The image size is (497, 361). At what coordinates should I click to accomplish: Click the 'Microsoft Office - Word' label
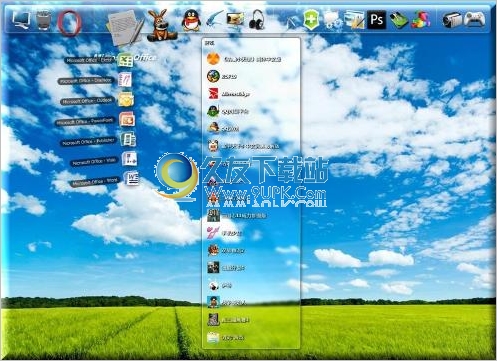[95, 182]
